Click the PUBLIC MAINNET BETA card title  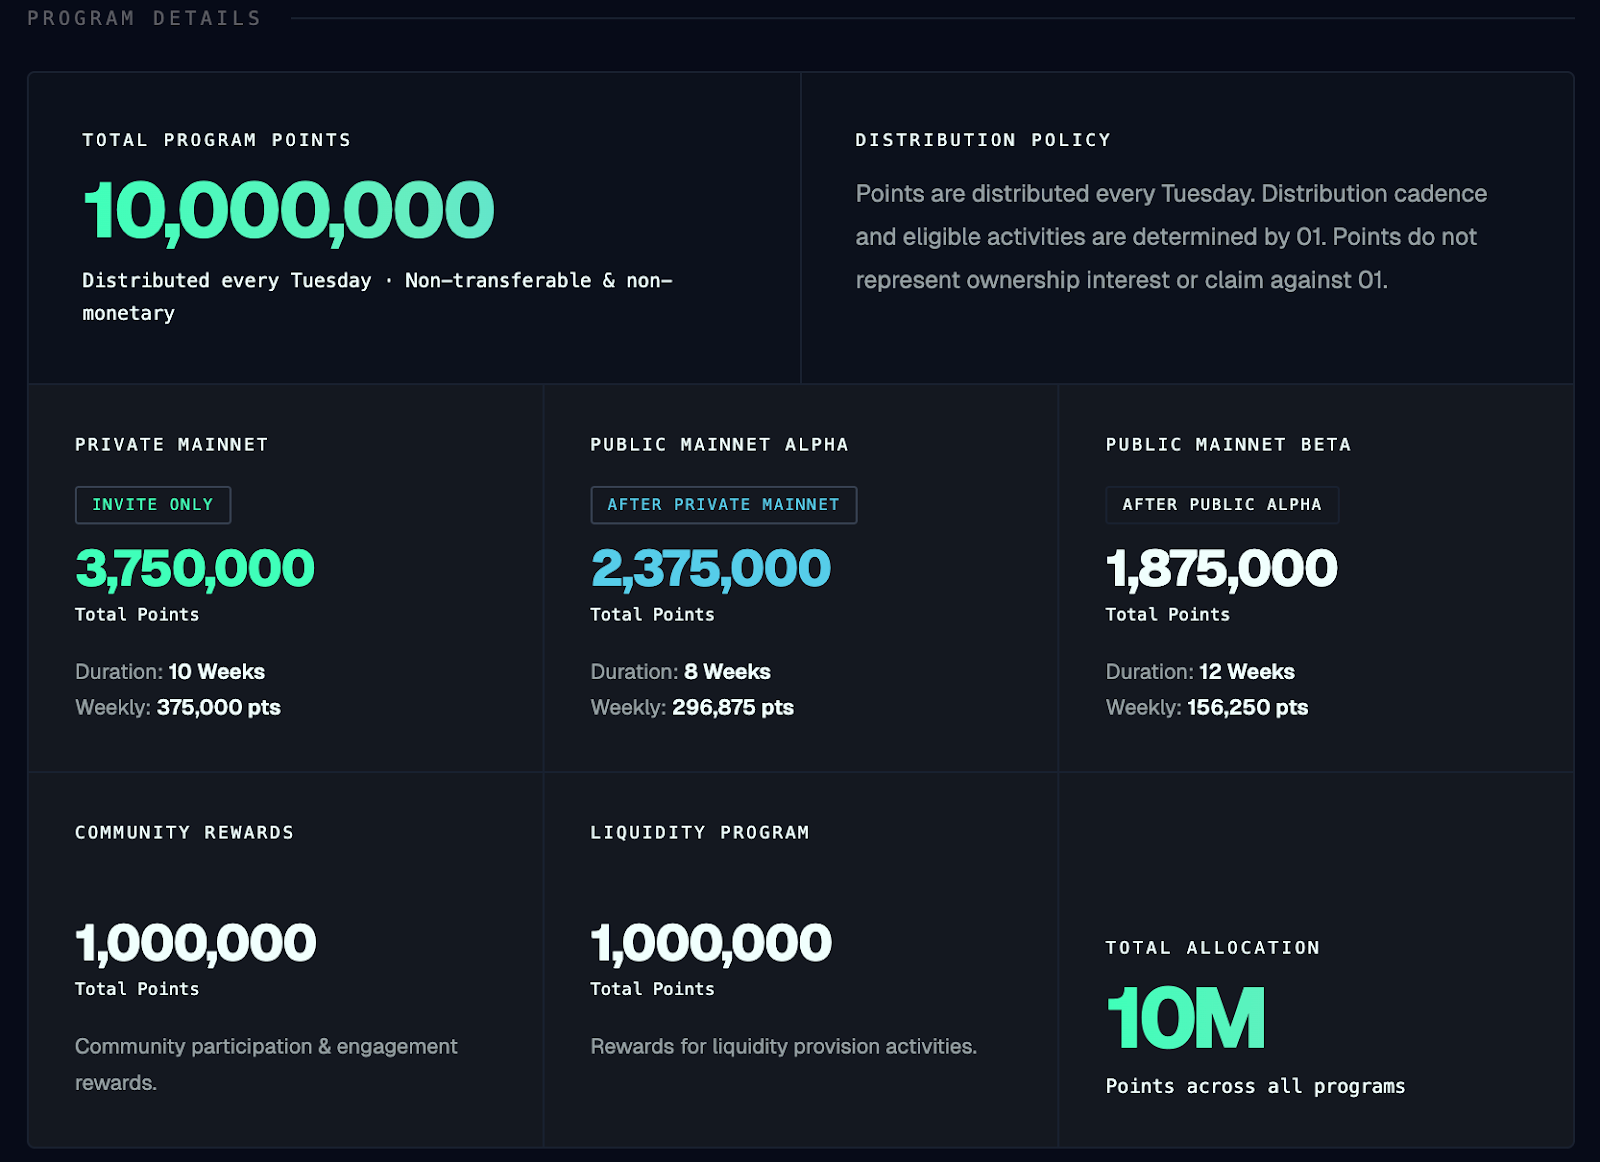click(x=1228, y=444)
